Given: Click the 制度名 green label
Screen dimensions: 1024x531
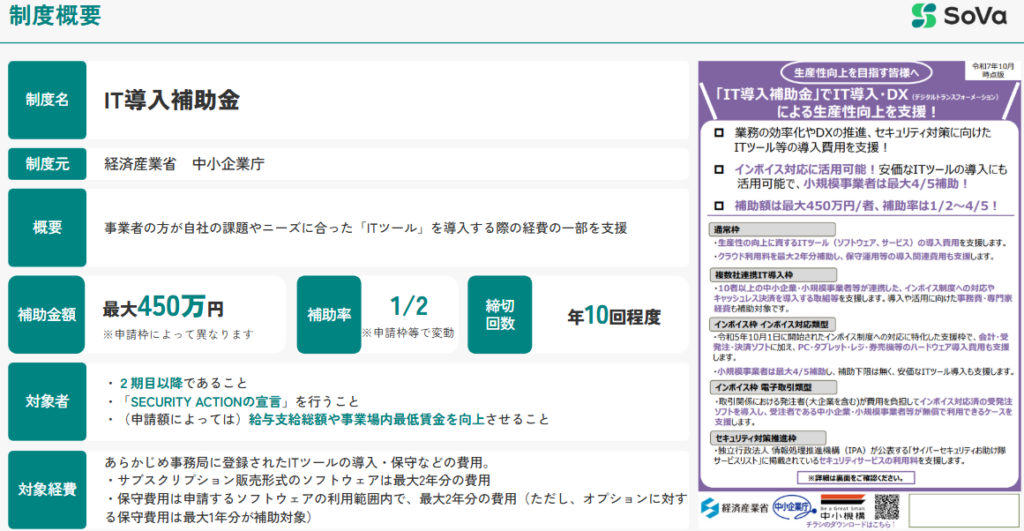Looking at the screenshot, I should click(x=47, y=101).
